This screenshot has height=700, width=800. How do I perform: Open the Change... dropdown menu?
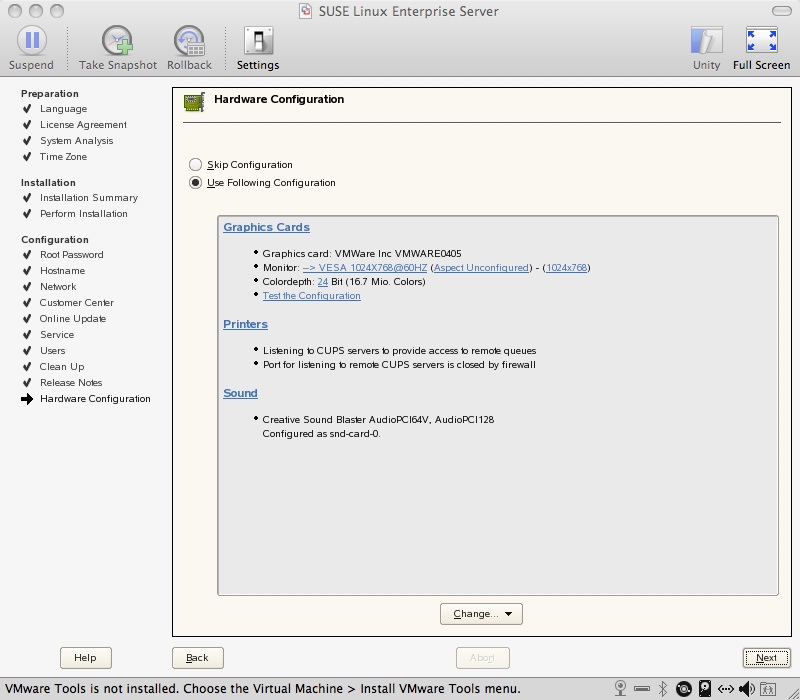coord(481,614)
